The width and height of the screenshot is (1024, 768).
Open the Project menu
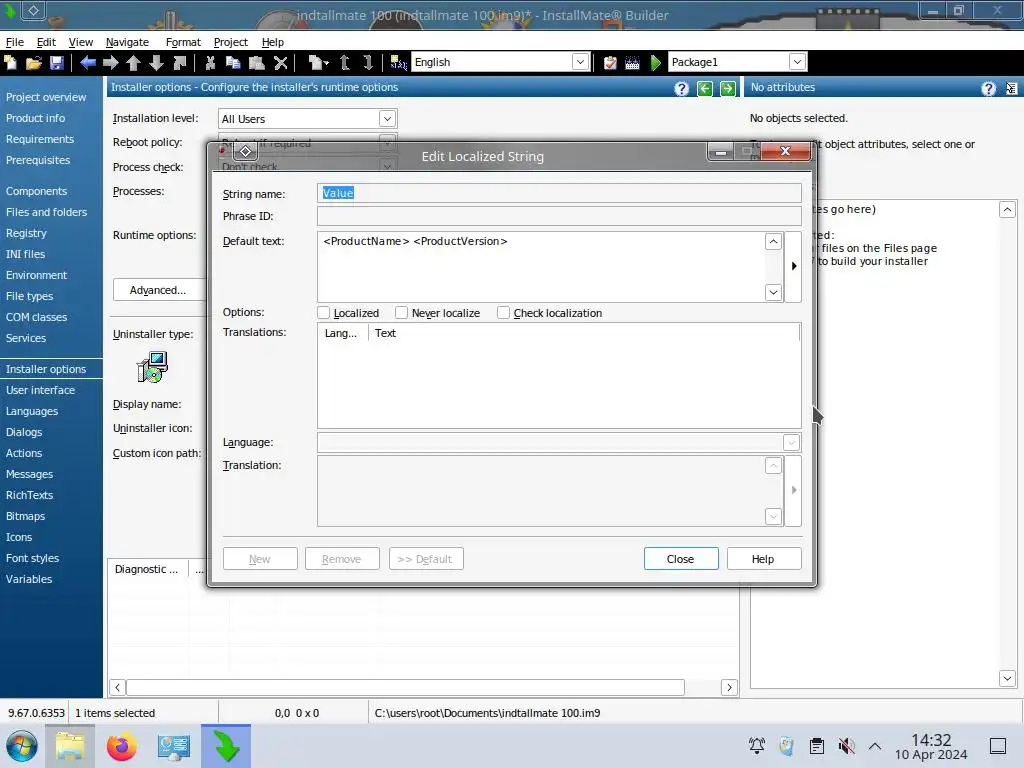(231, 42)
